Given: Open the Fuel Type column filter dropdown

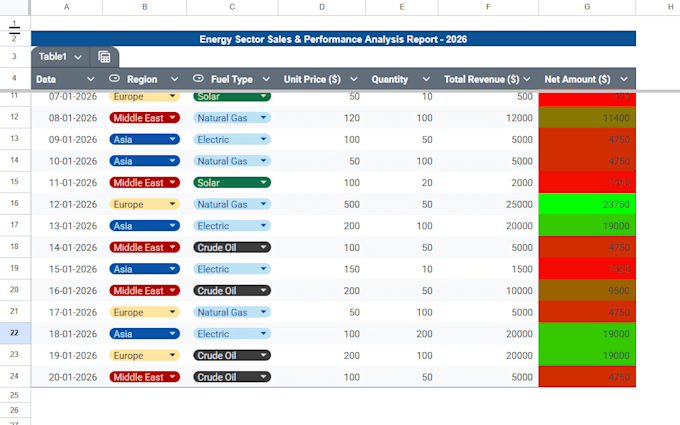Looking at the screenshot, I should pos(266,79).
